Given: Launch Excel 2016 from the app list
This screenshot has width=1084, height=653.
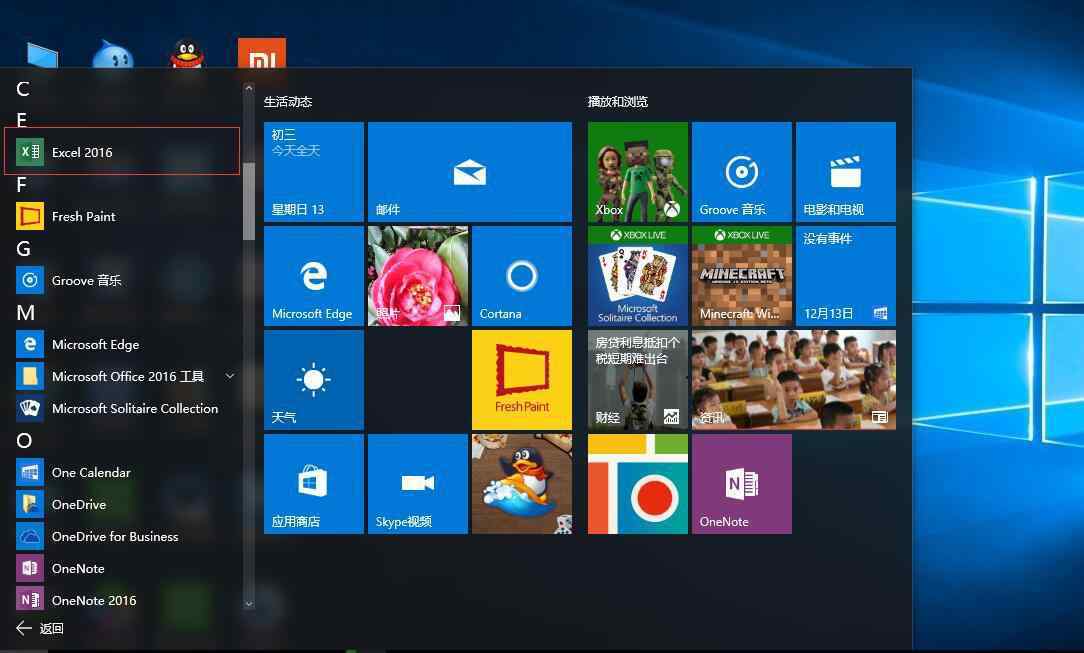Looking at the screenshot, I should (x=122, y=151).
